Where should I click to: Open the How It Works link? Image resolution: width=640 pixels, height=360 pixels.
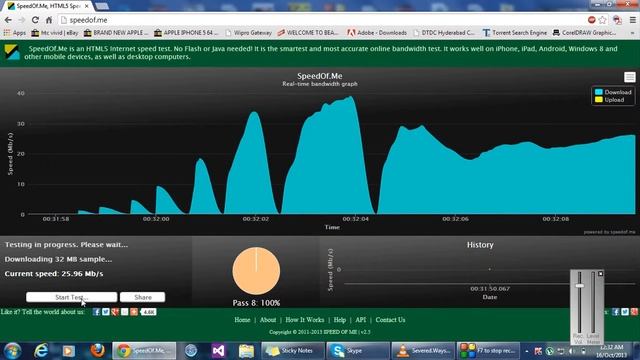point(304,320)
